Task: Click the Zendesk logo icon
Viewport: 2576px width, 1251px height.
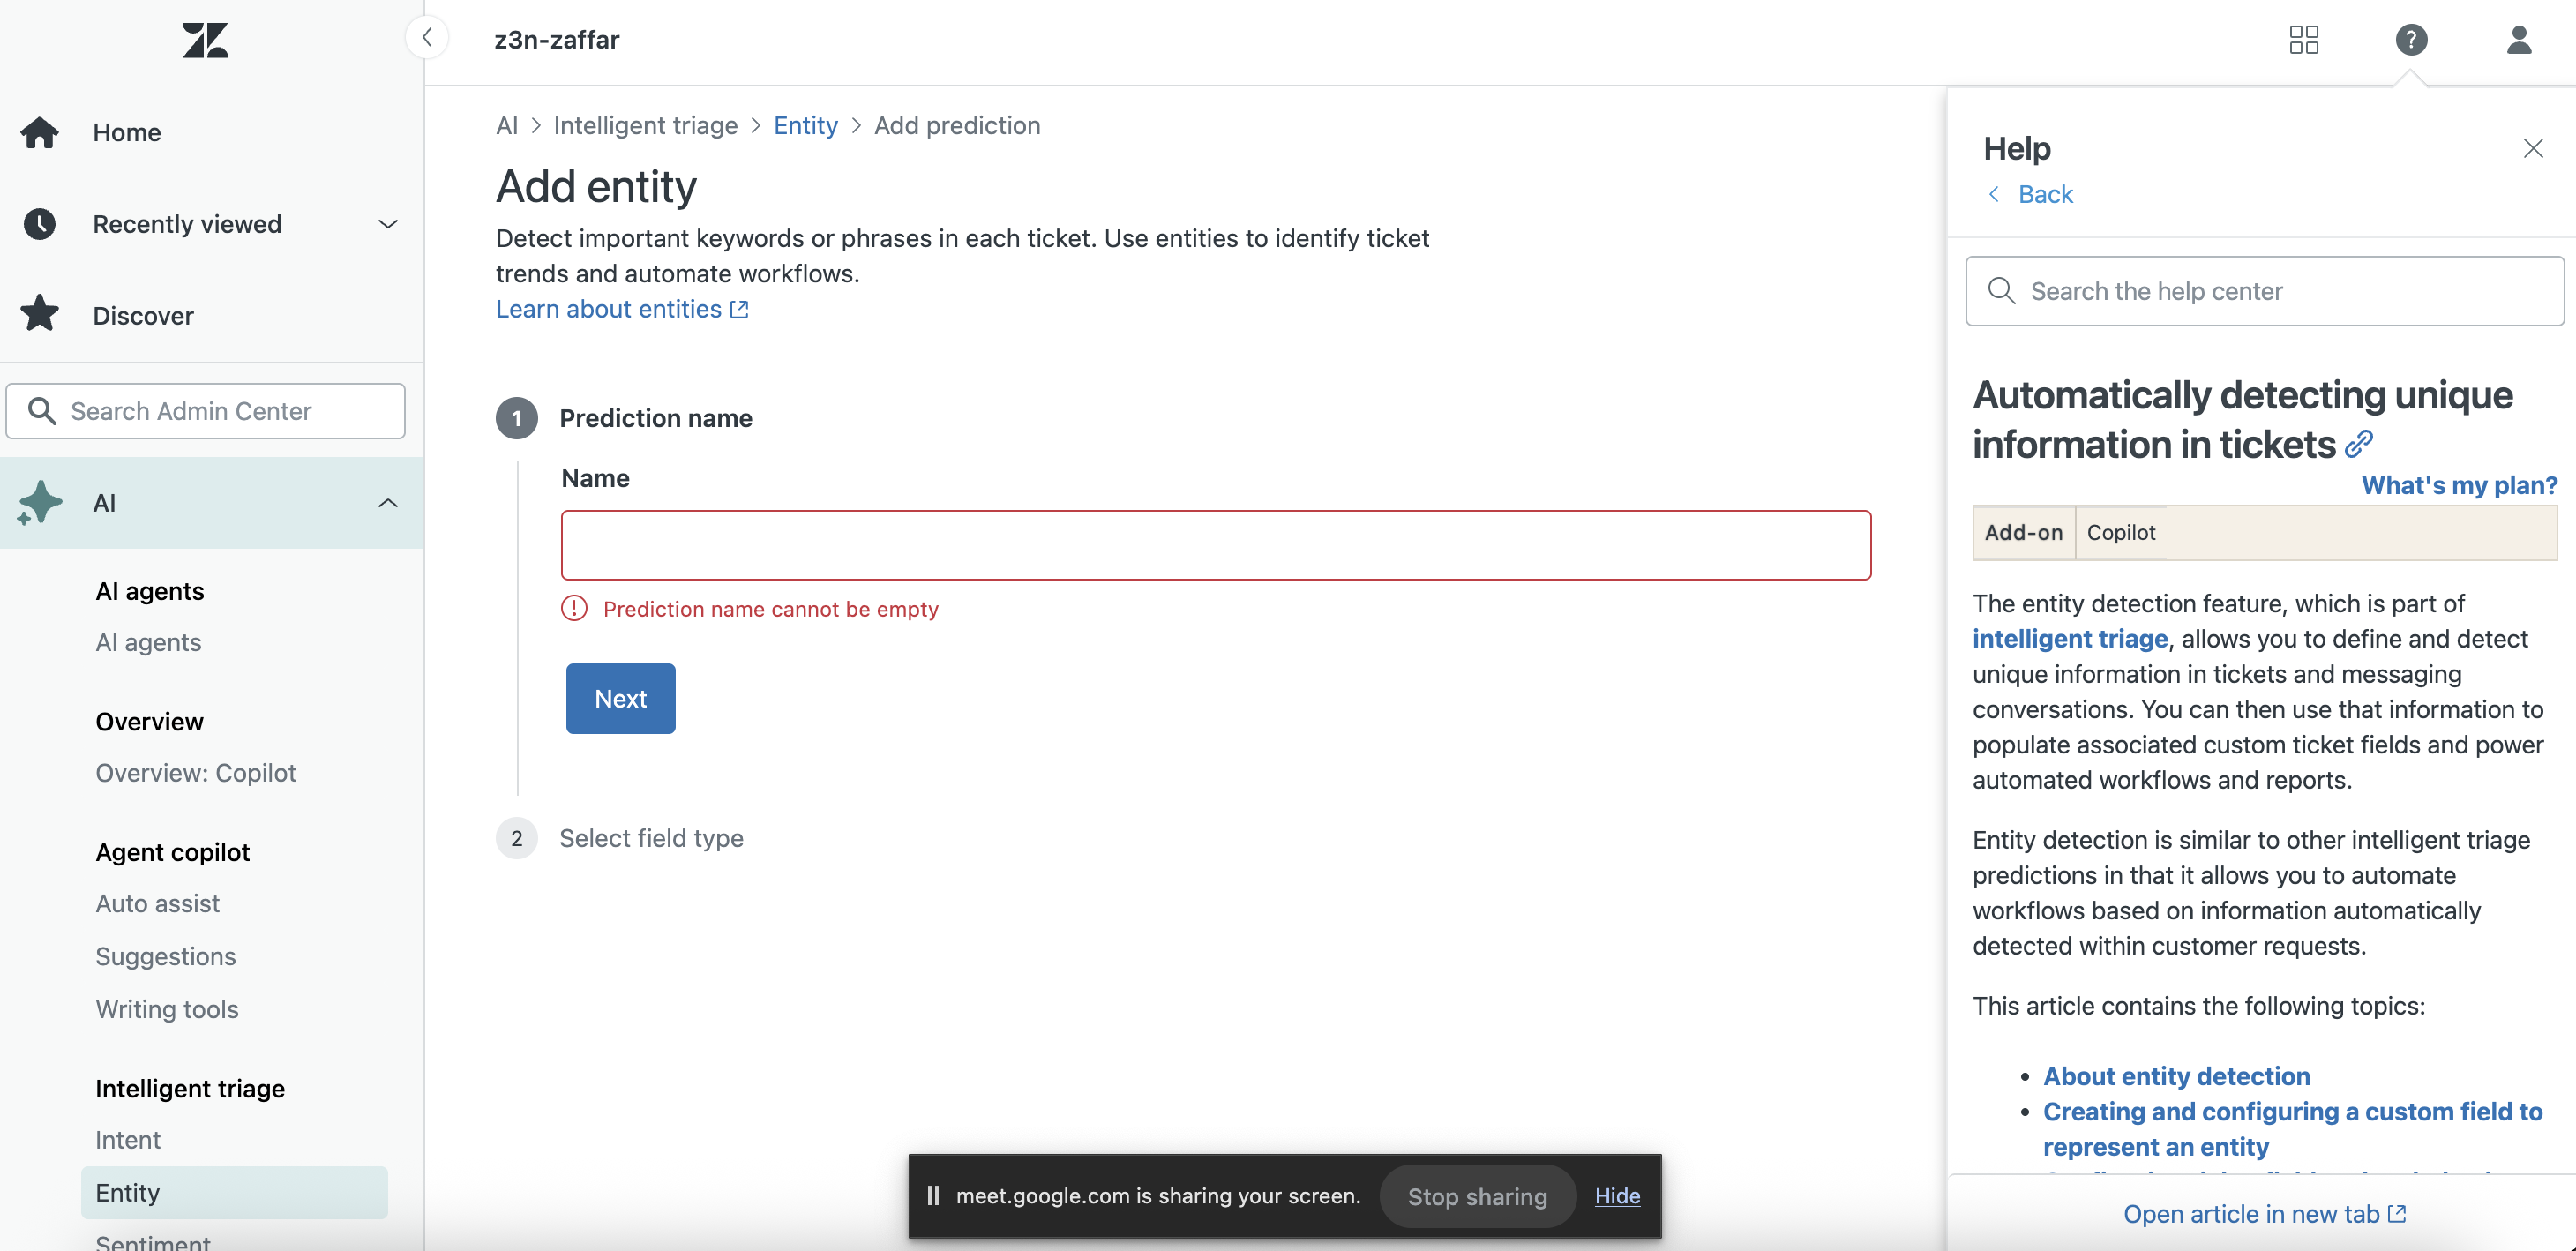Action: (x=205, y=40)
